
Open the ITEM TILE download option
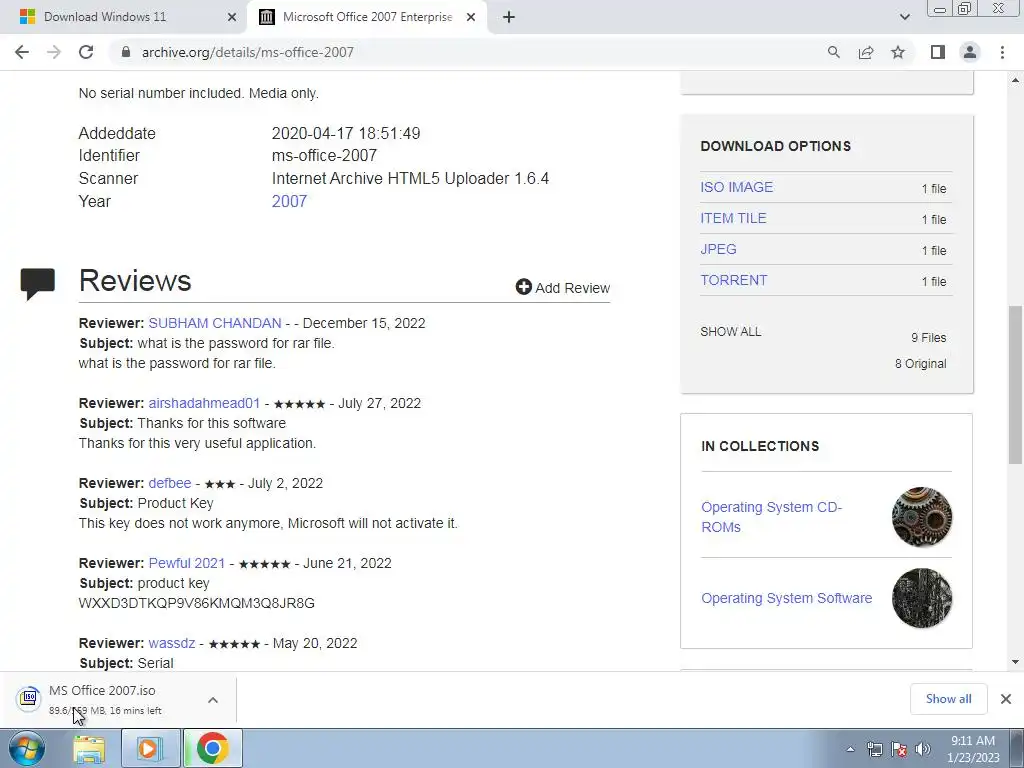tap(733, 218)
